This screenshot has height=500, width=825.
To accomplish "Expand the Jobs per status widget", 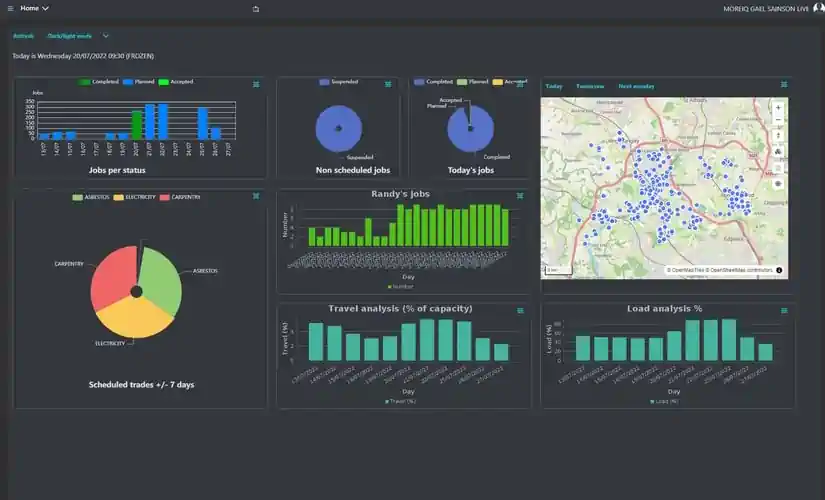I will click(256, 84).
